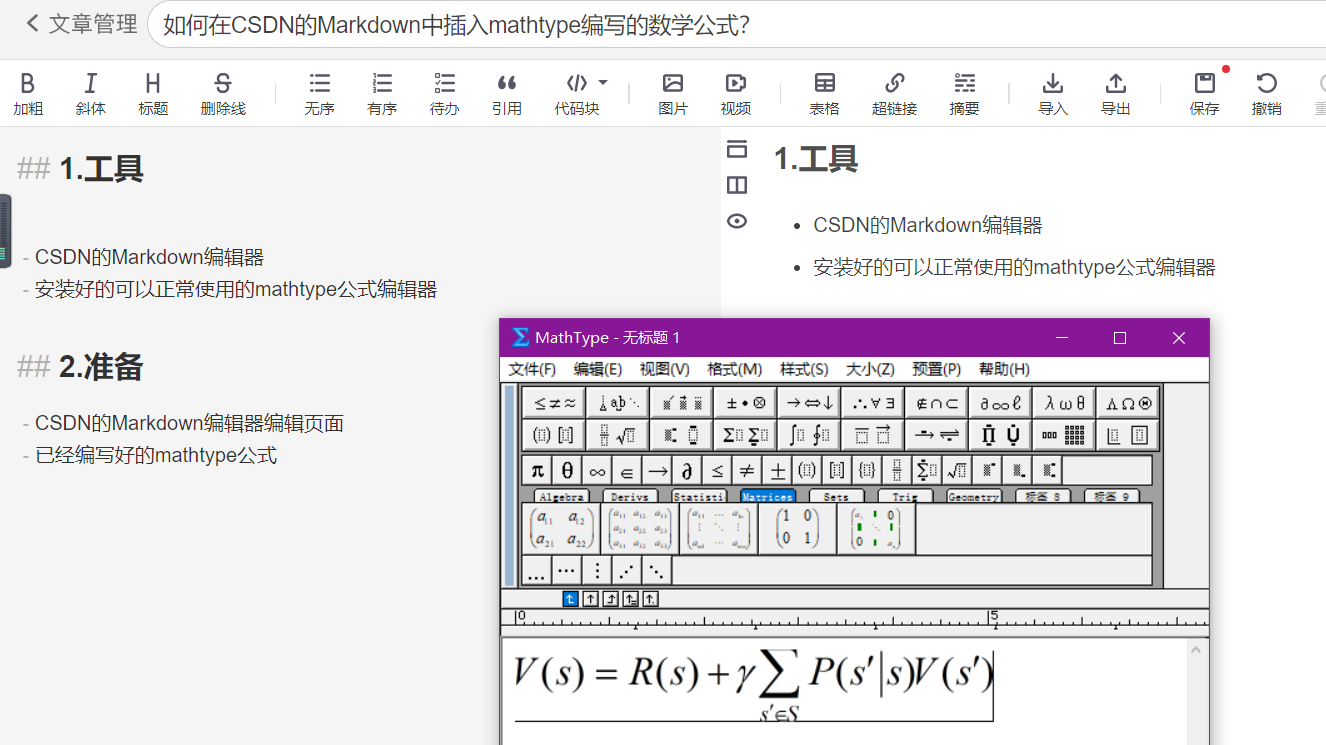Insert ≠ symbol from small bar
The image size is (1326, 745).
747,470
